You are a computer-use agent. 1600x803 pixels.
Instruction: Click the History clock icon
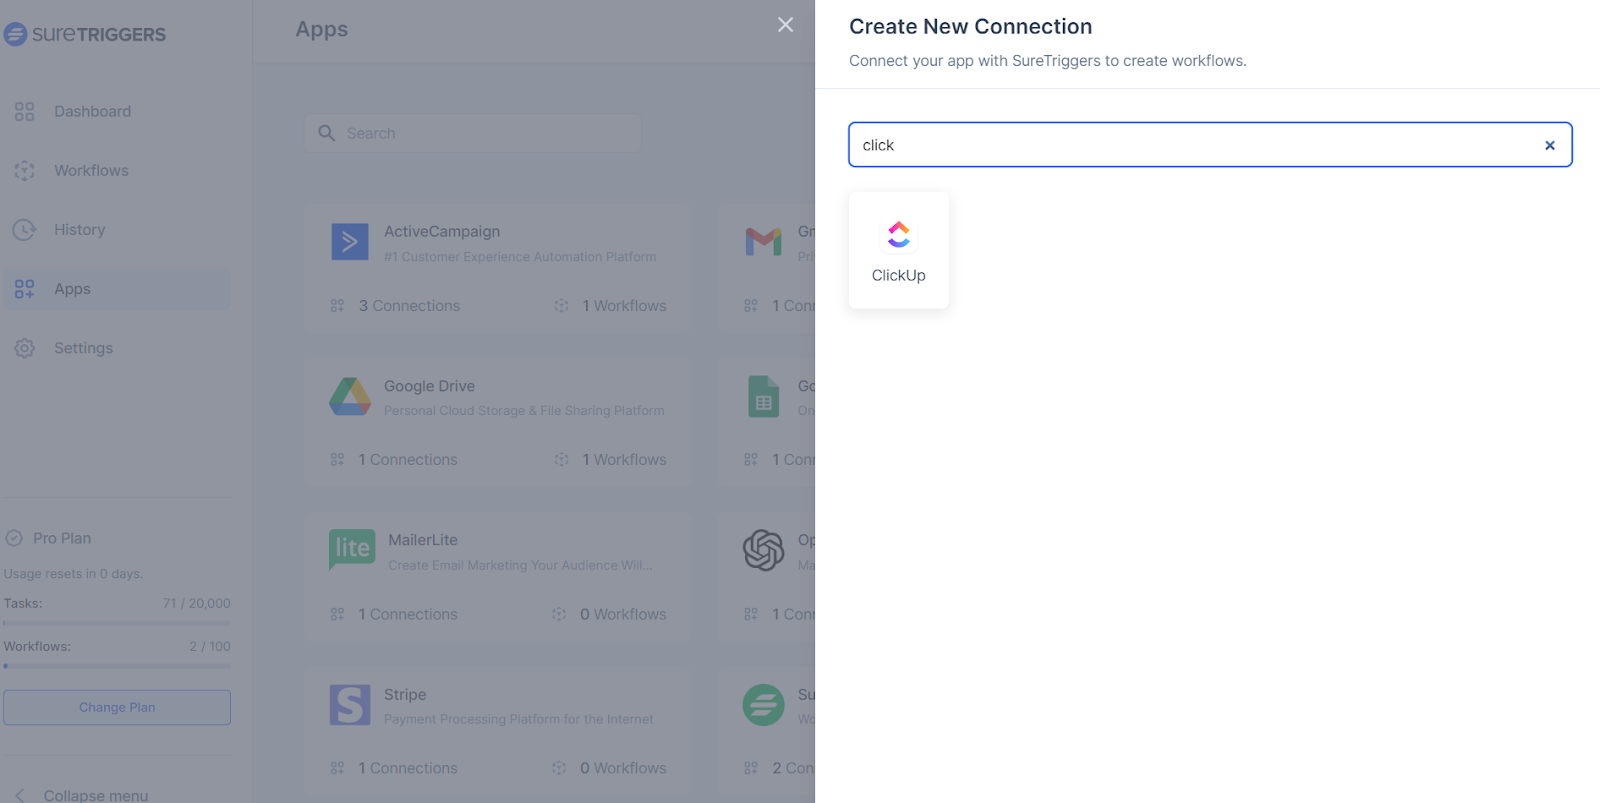[25, 229]
